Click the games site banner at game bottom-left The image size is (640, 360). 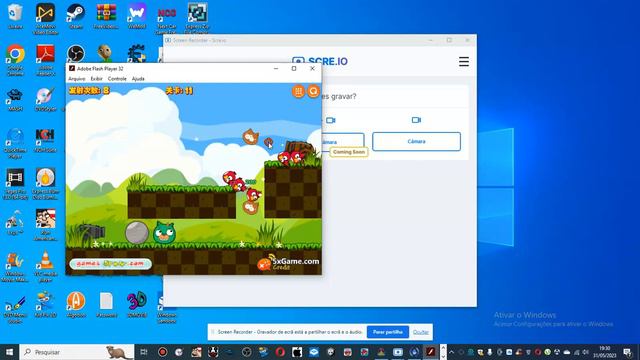point(111,264)
